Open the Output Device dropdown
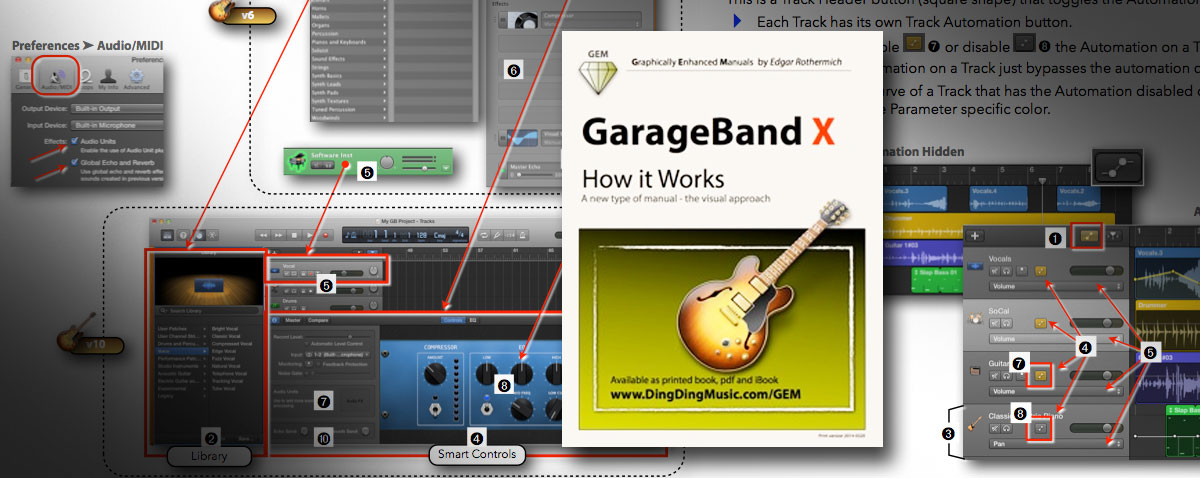Screen dimensions: 1200x478 (117, 108)
